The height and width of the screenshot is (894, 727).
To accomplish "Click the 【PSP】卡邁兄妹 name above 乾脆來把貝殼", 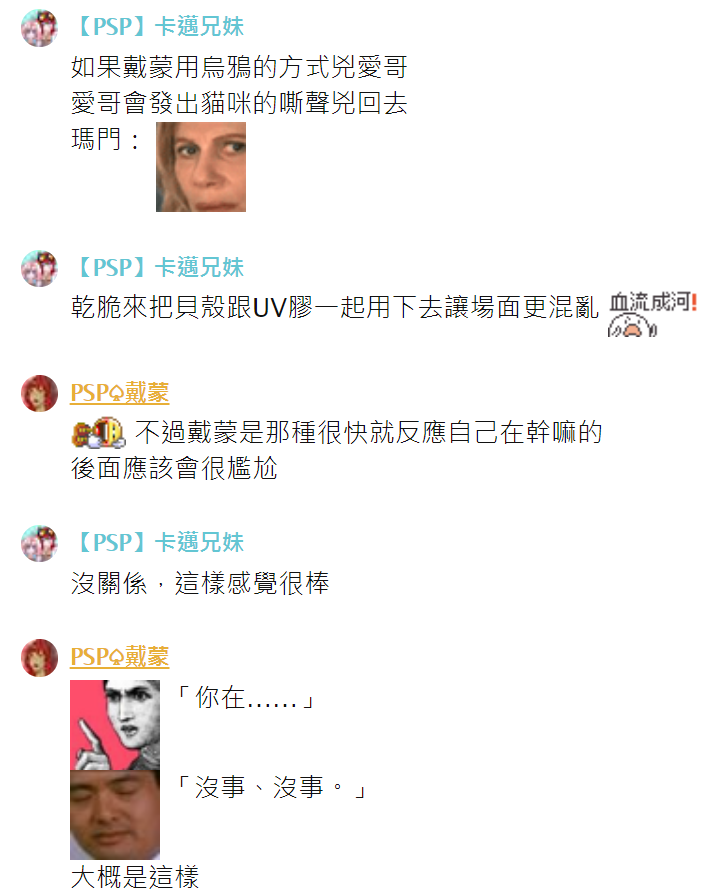I will (x=157, y=267).
